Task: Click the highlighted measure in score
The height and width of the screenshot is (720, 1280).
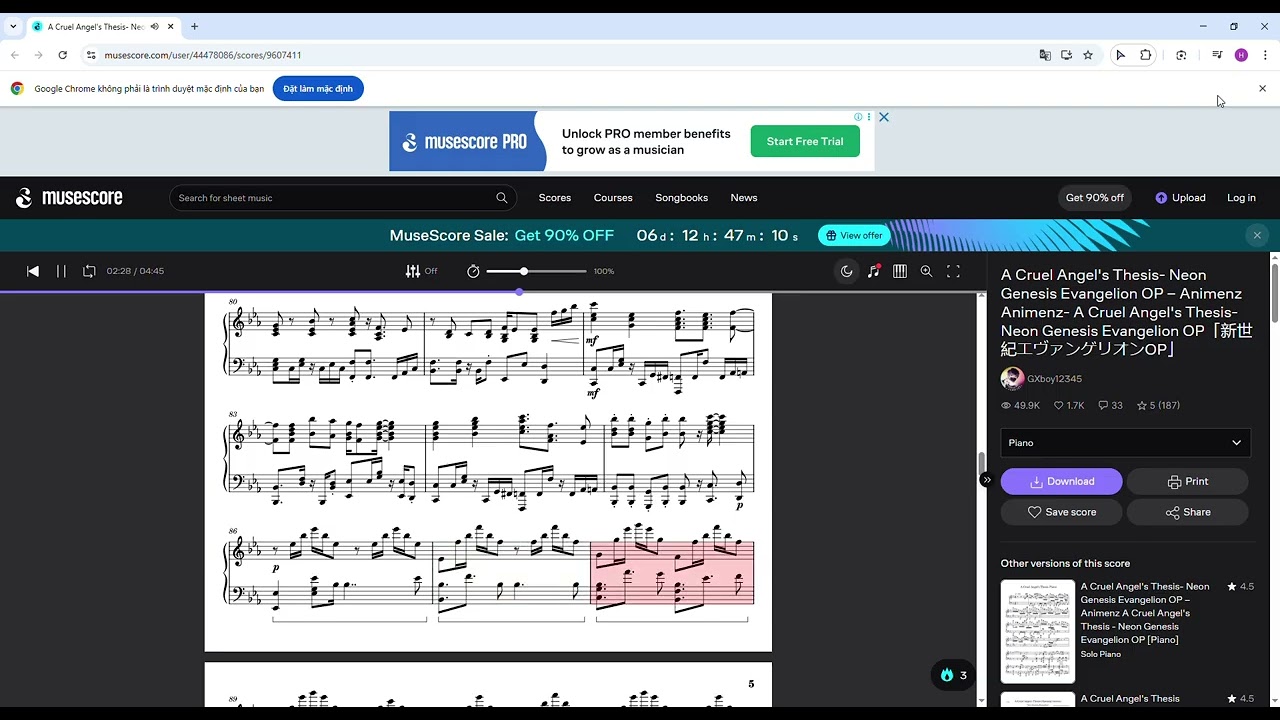Action: [x=672, y=572]
